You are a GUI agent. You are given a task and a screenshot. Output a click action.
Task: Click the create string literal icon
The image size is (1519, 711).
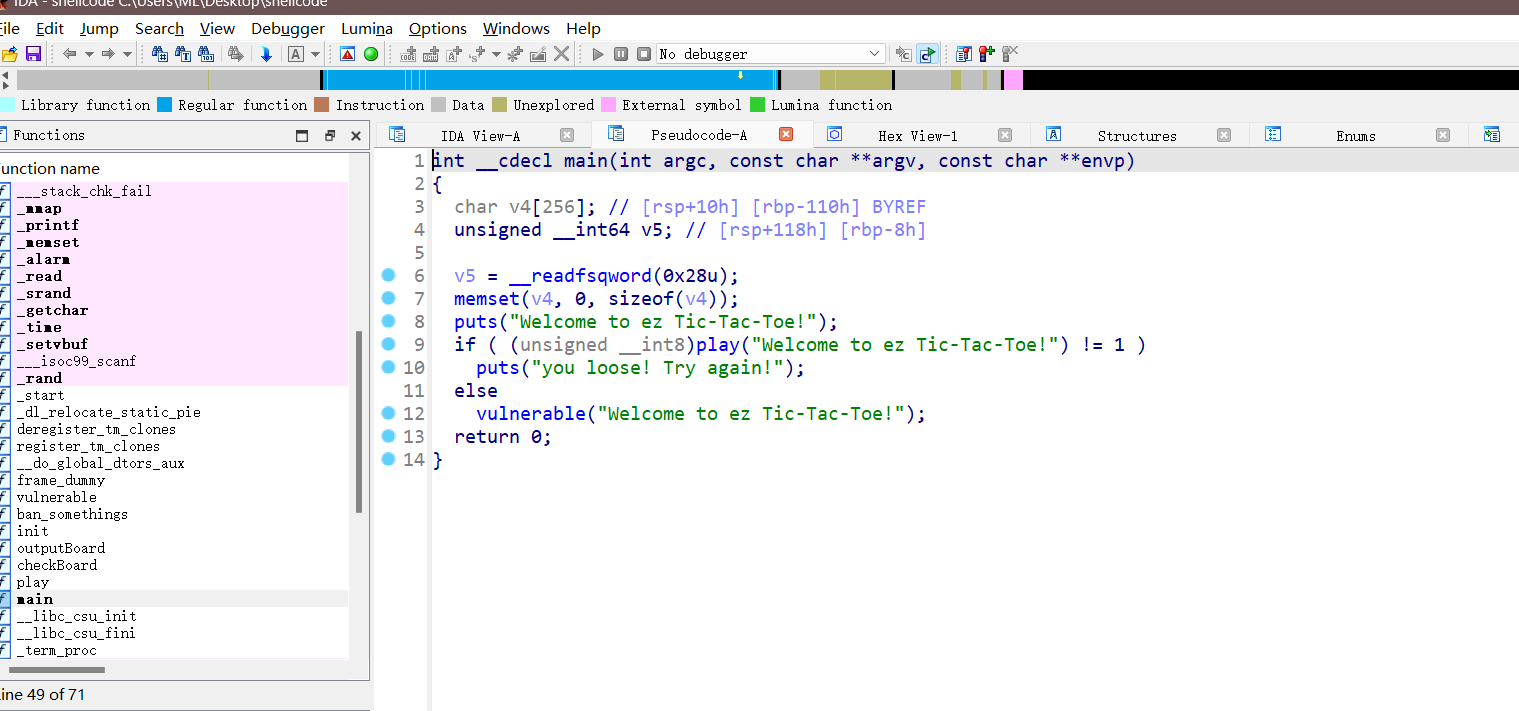(454, 54)
